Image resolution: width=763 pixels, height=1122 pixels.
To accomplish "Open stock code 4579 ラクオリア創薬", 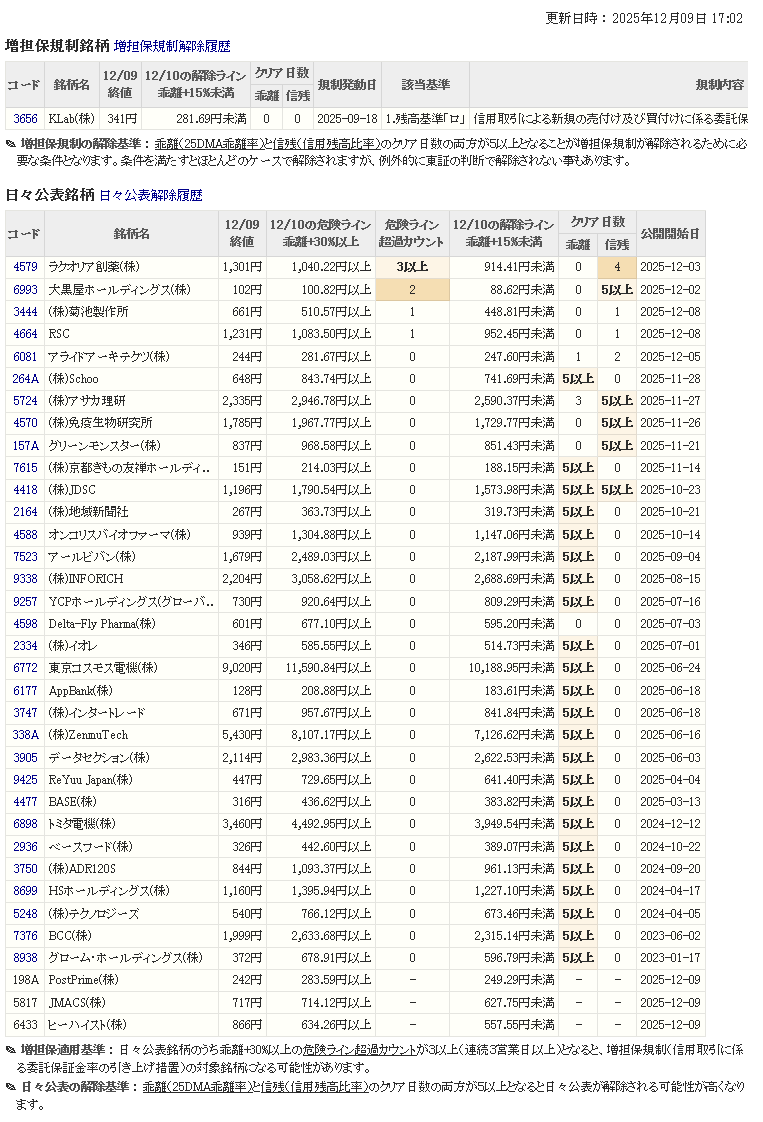I will pos(25,267).
